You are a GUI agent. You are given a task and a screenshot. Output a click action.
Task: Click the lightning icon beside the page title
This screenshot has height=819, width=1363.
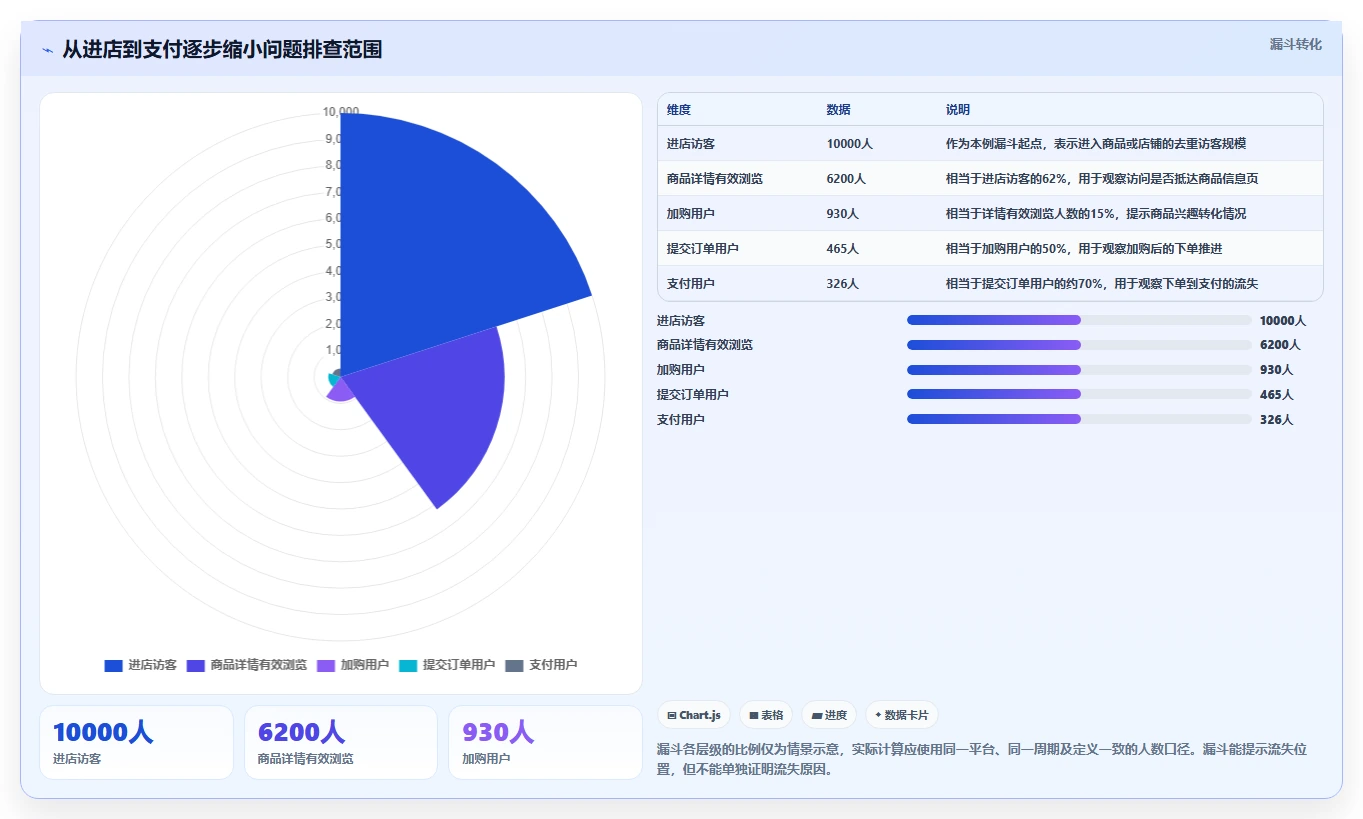[x=47, y=50]
